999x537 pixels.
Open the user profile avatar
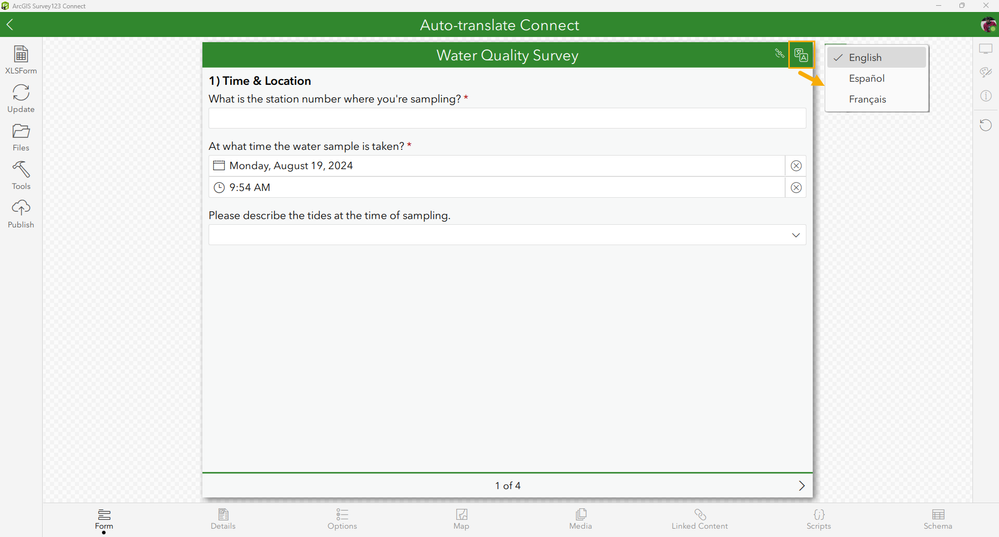point(989,25)
